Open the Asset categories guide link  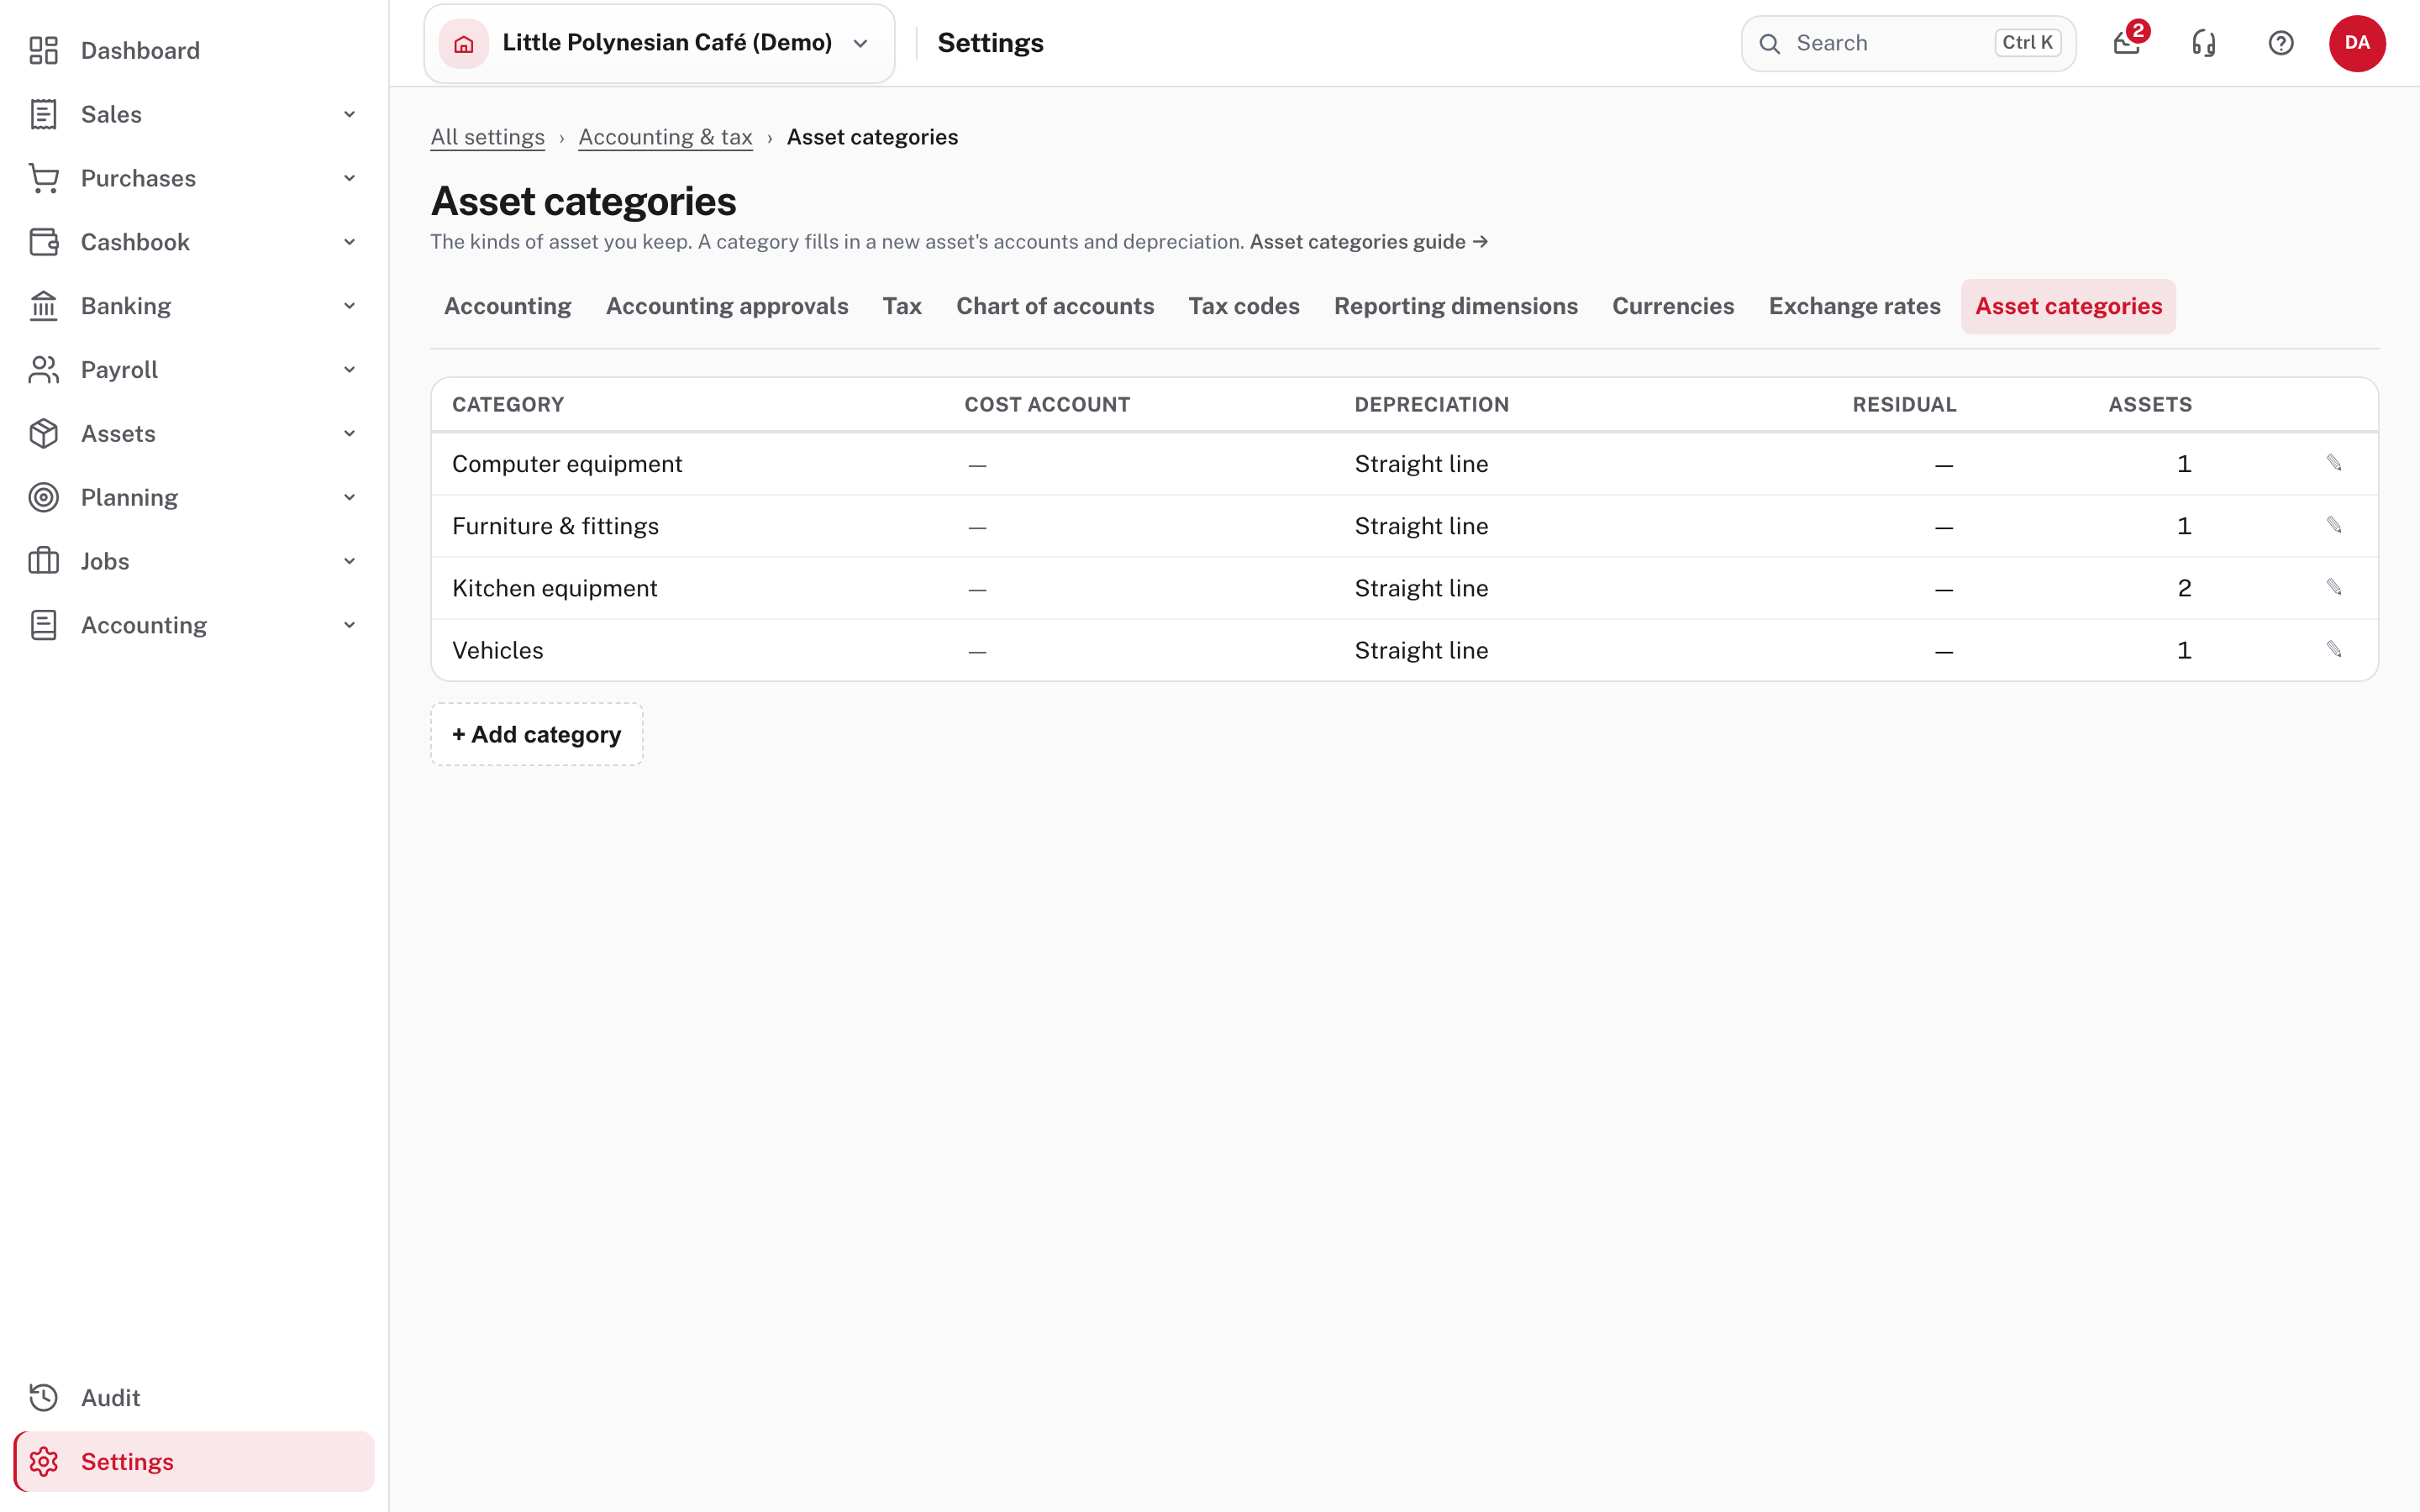[1369, 242]
